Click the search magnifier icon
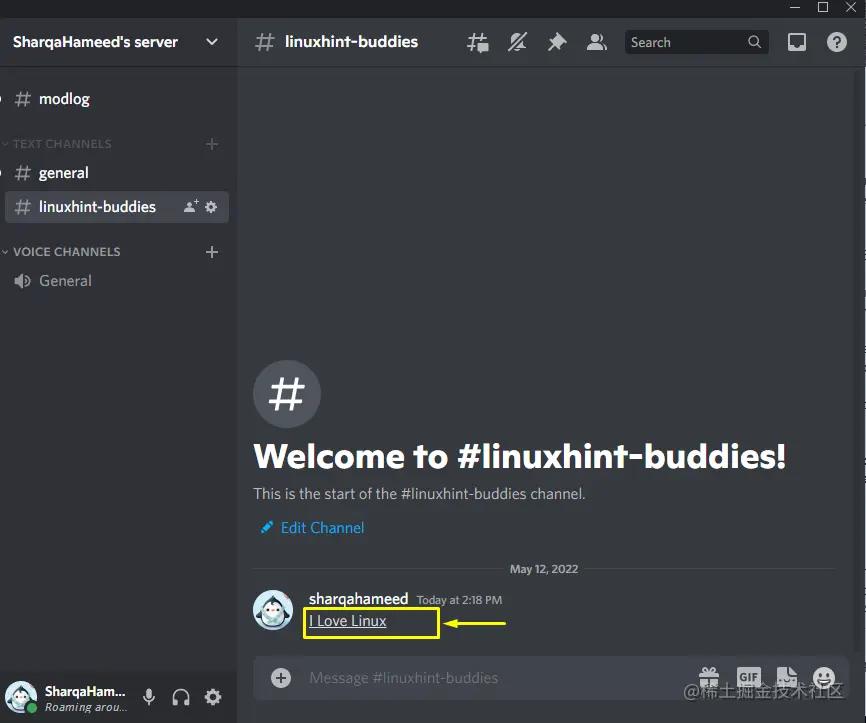Image resolution: width=866 pixels, height=723 pixels. point(754,42)
